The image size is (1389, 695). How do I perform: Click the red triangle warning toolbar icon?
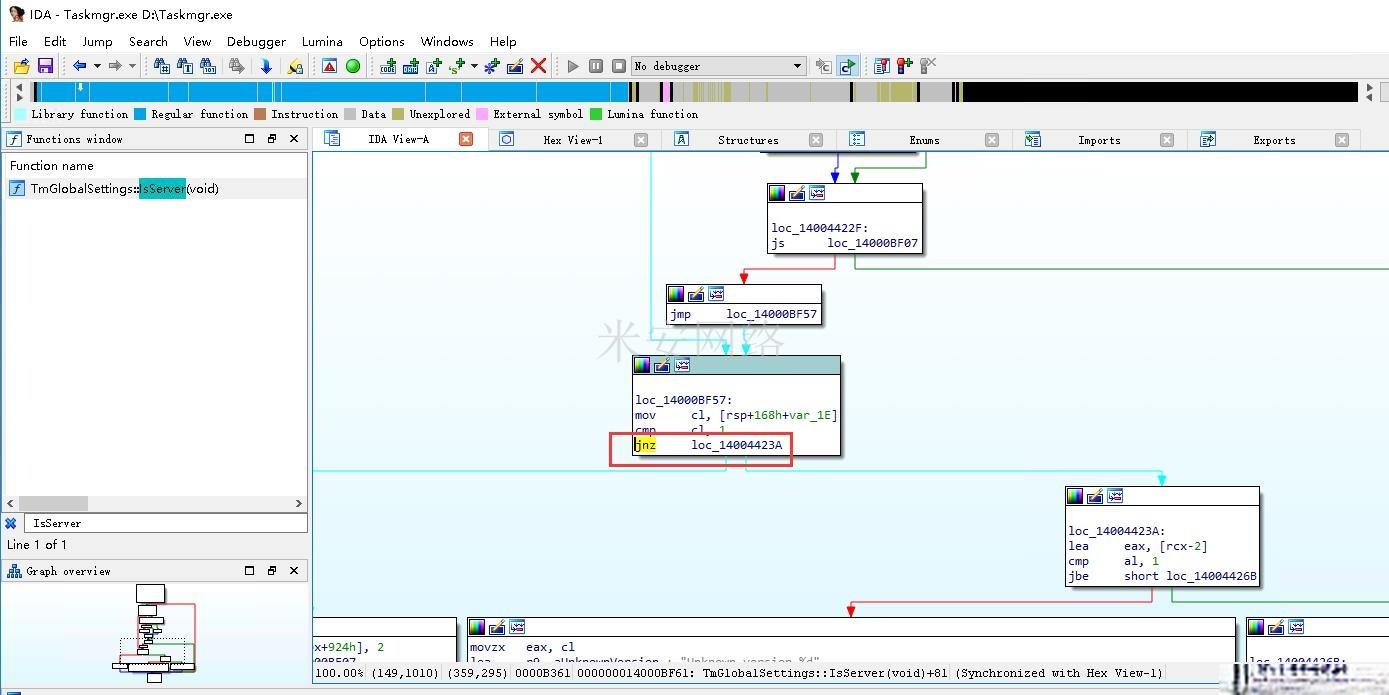330,66
